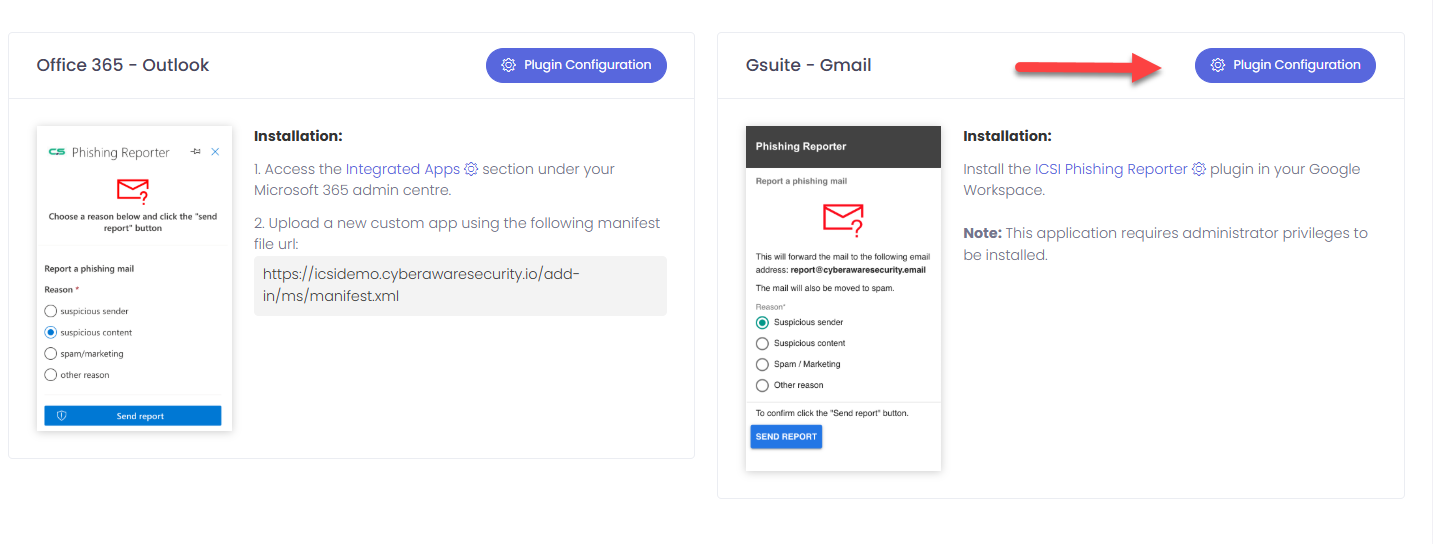1433x544 pixels.
Task: Click the gear icon after ICSI Phishing Reporter
Action: [x=1199, y=169]
